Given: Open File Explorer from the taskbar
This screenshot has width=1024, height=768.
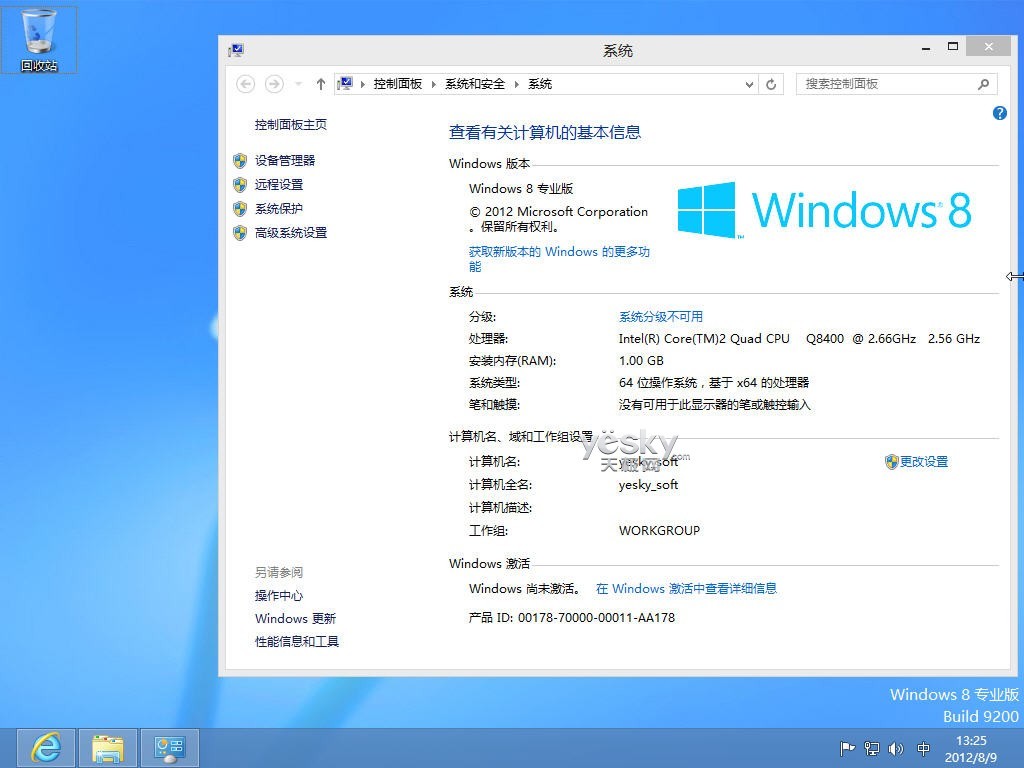Looking at the screenshot, I should tap(108, 748).
